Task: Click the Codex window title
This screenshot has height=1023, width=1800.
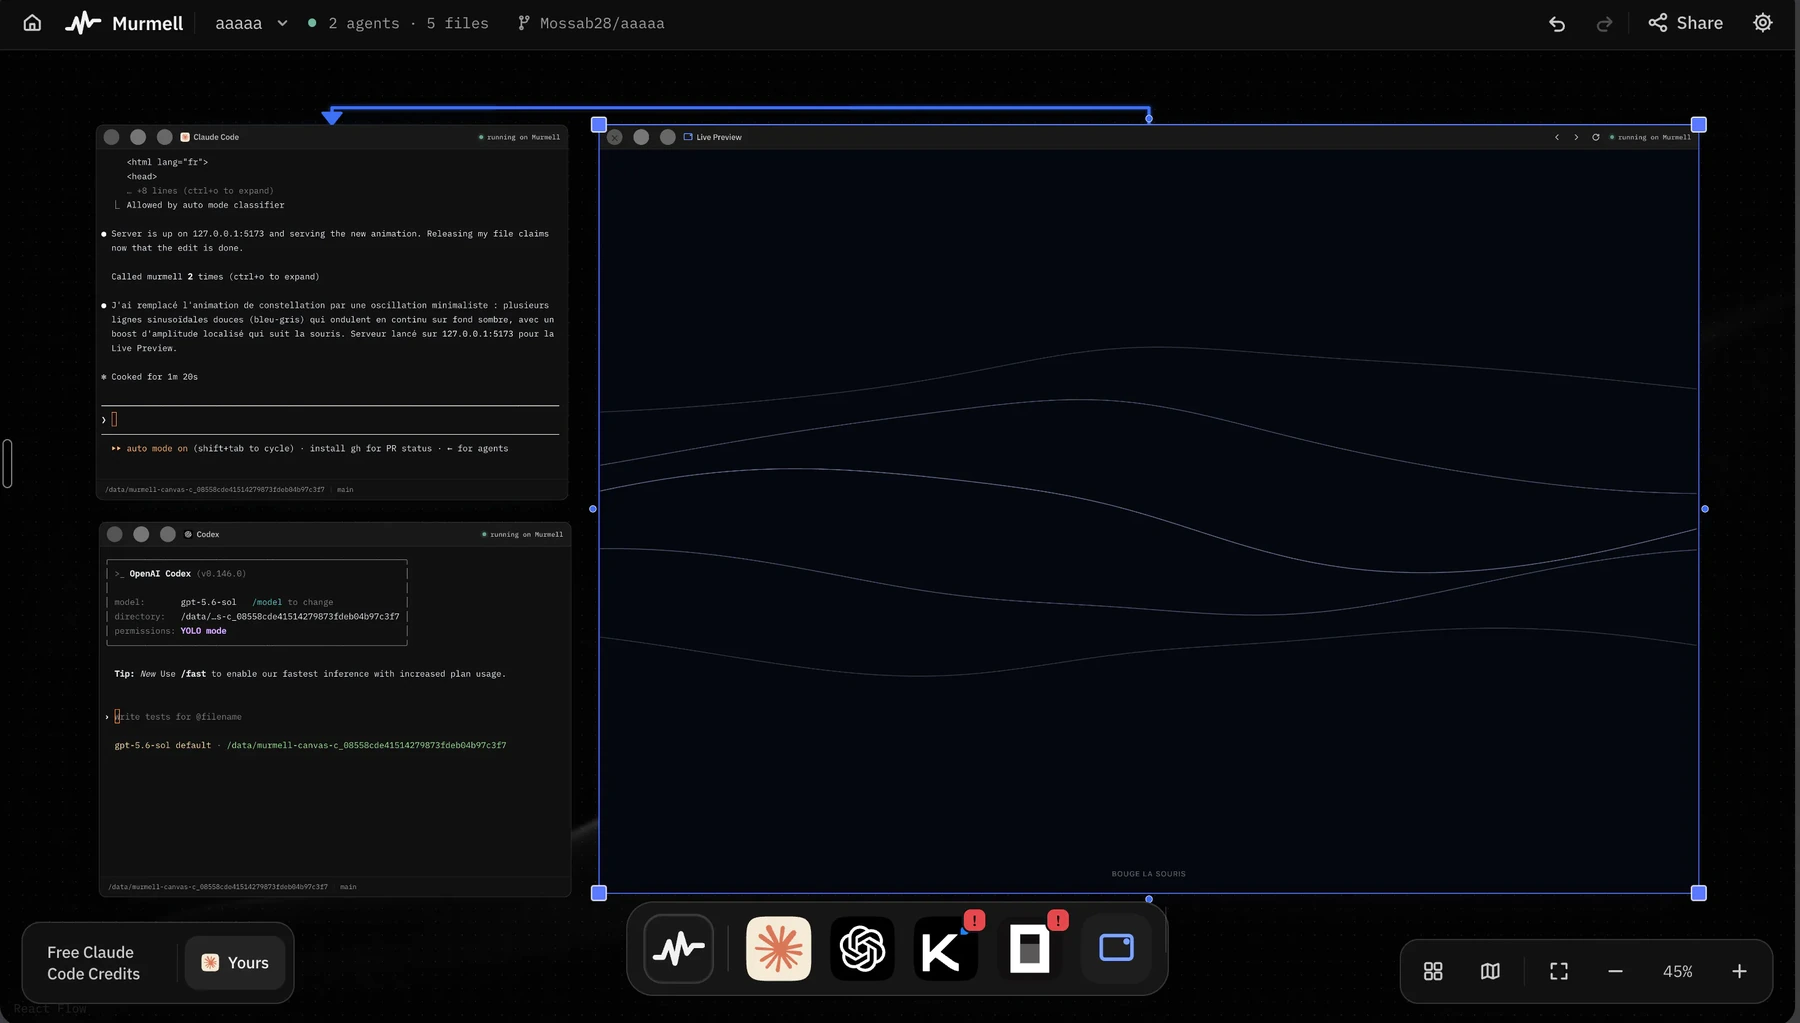Action: [207, 534]
